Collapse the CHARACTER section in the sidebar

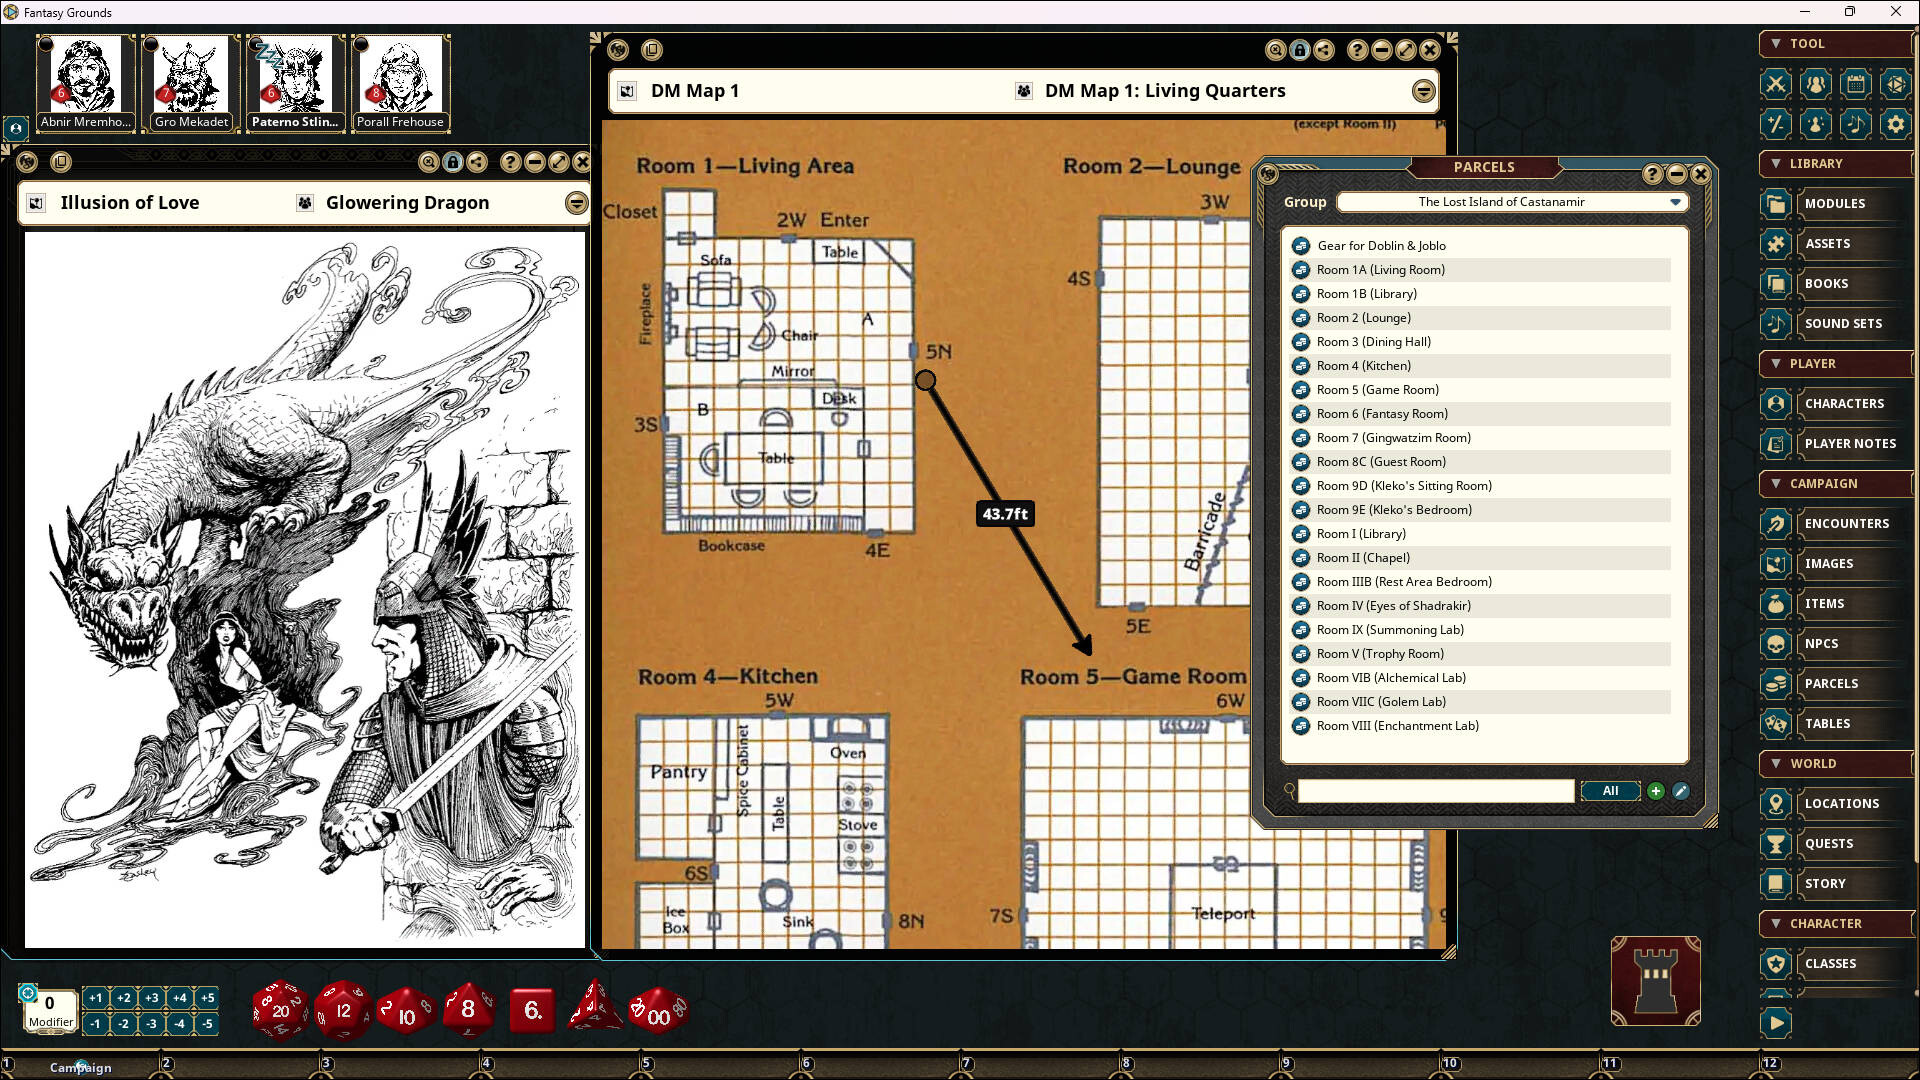1776,924
